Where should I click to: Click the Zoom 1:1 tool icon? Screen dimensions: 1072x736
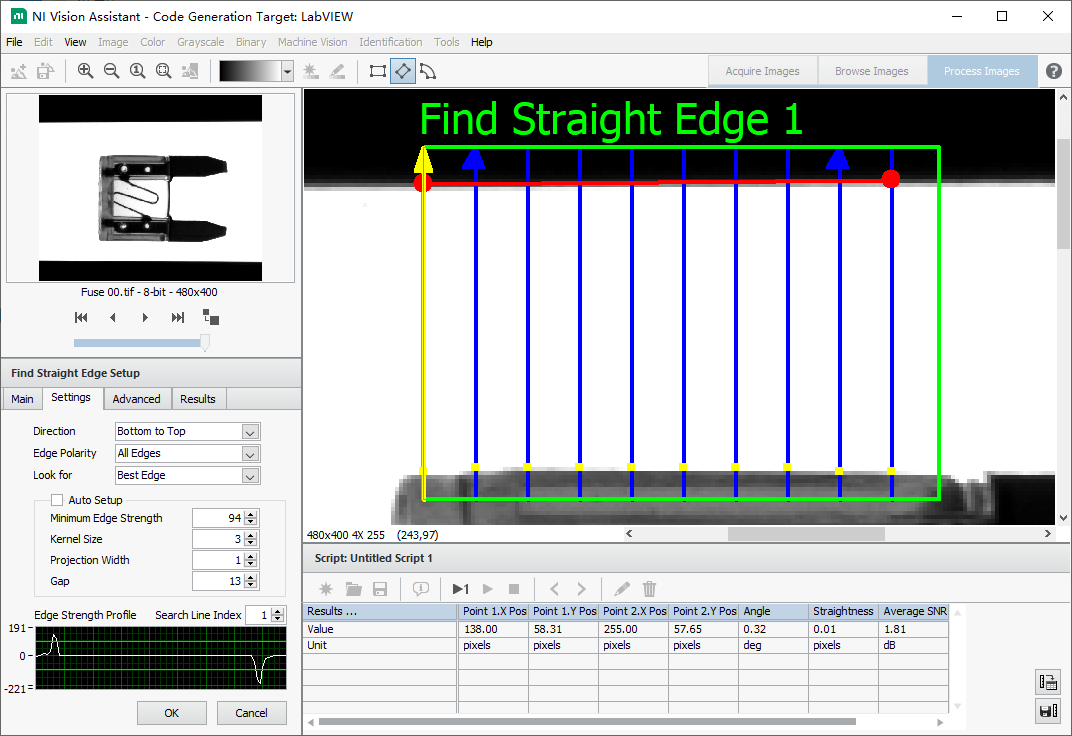(137, 71)
